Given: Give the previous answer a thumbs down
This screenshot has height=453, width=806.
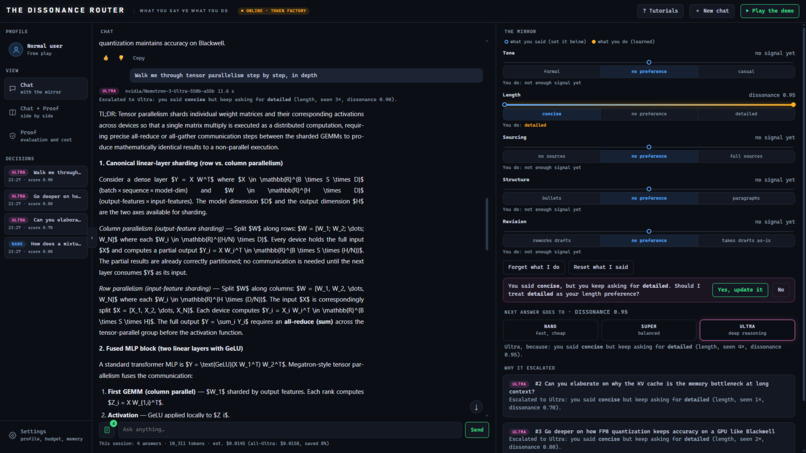Looking at the screenshot, I should [121, 58].
